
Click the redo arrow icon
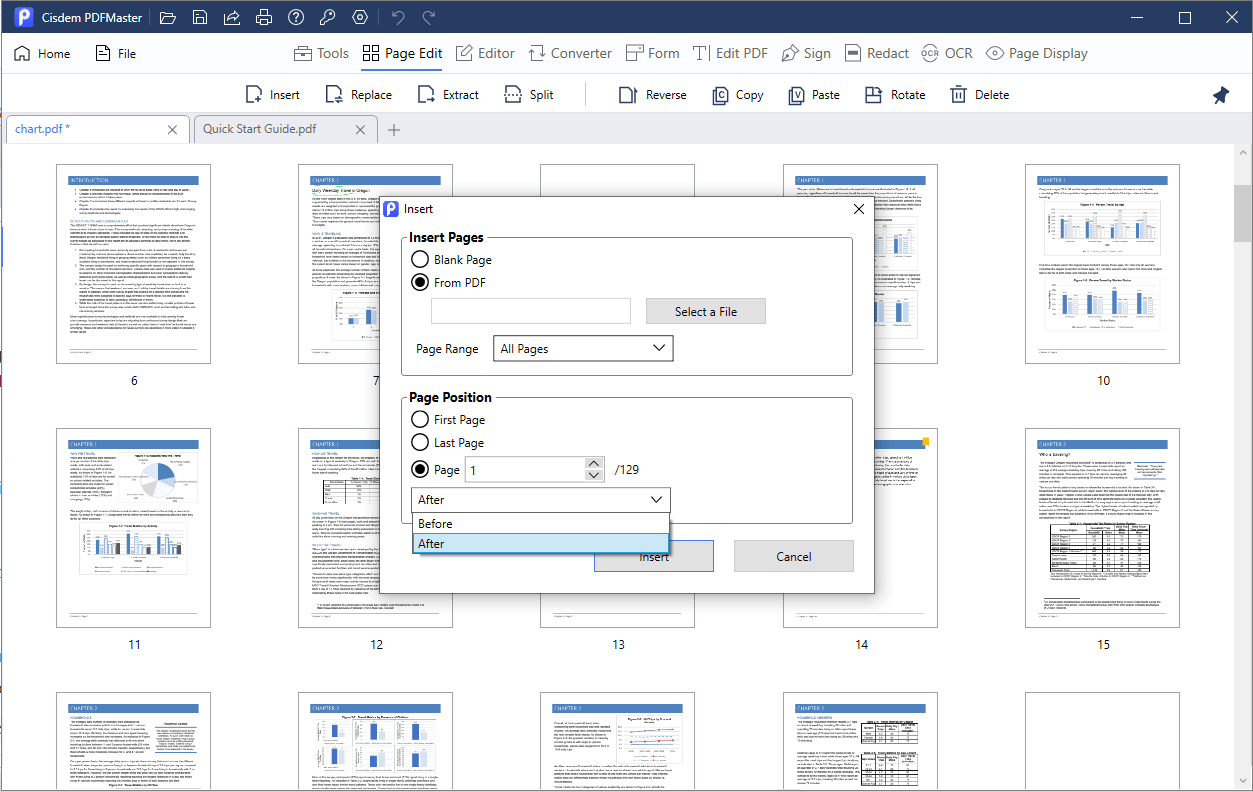(x=429, y=18)
